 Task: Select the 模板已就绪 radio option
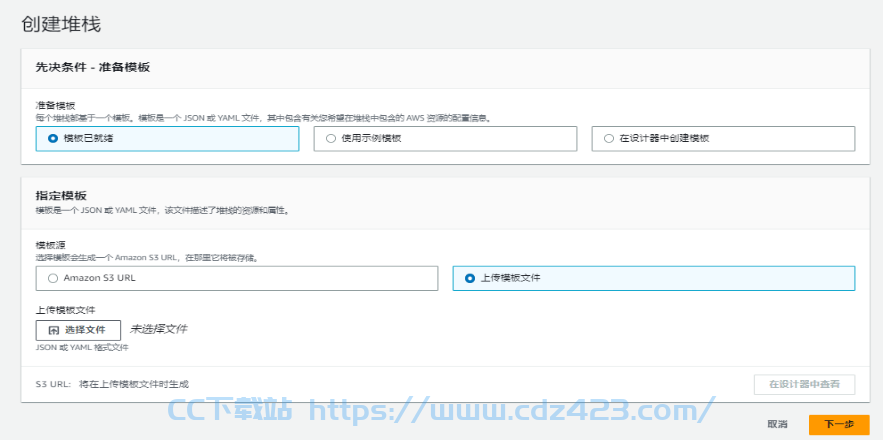coord(167,139)
